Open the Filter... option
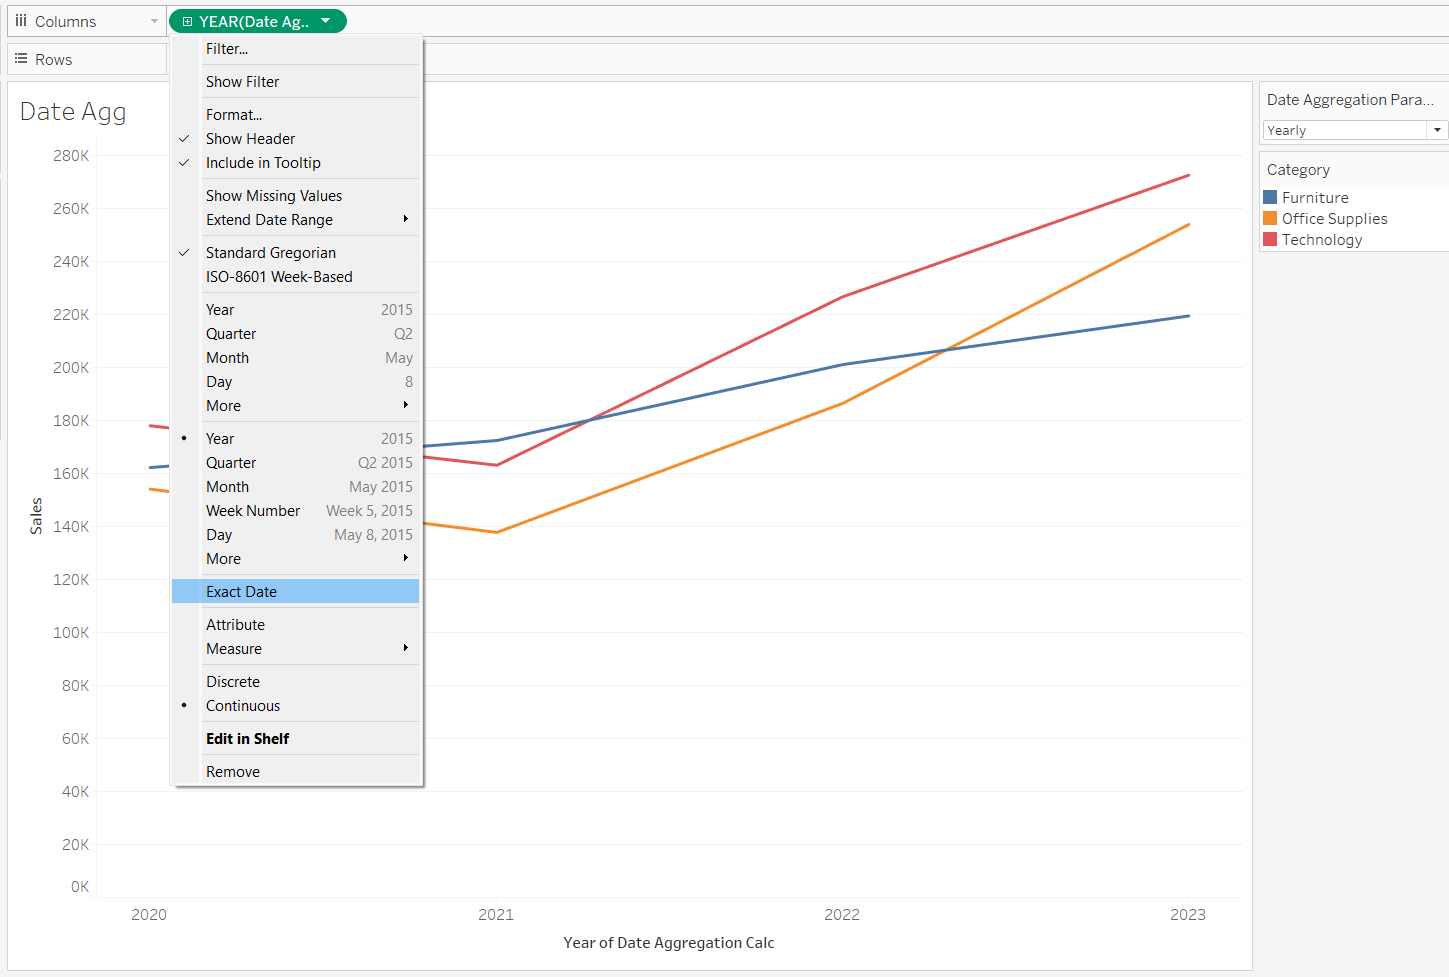 coord(227,49)
